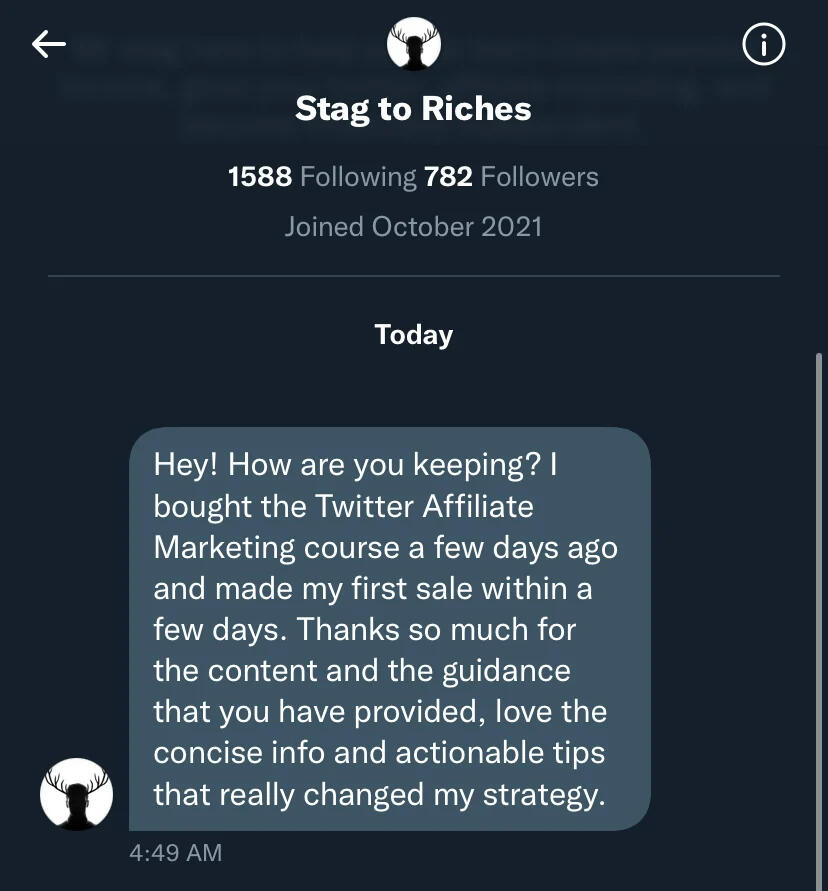The width and height of the screenshot is (828, 891).
Task: Tap the stag avatar above the profile name
Action: [x=413, y=44]
